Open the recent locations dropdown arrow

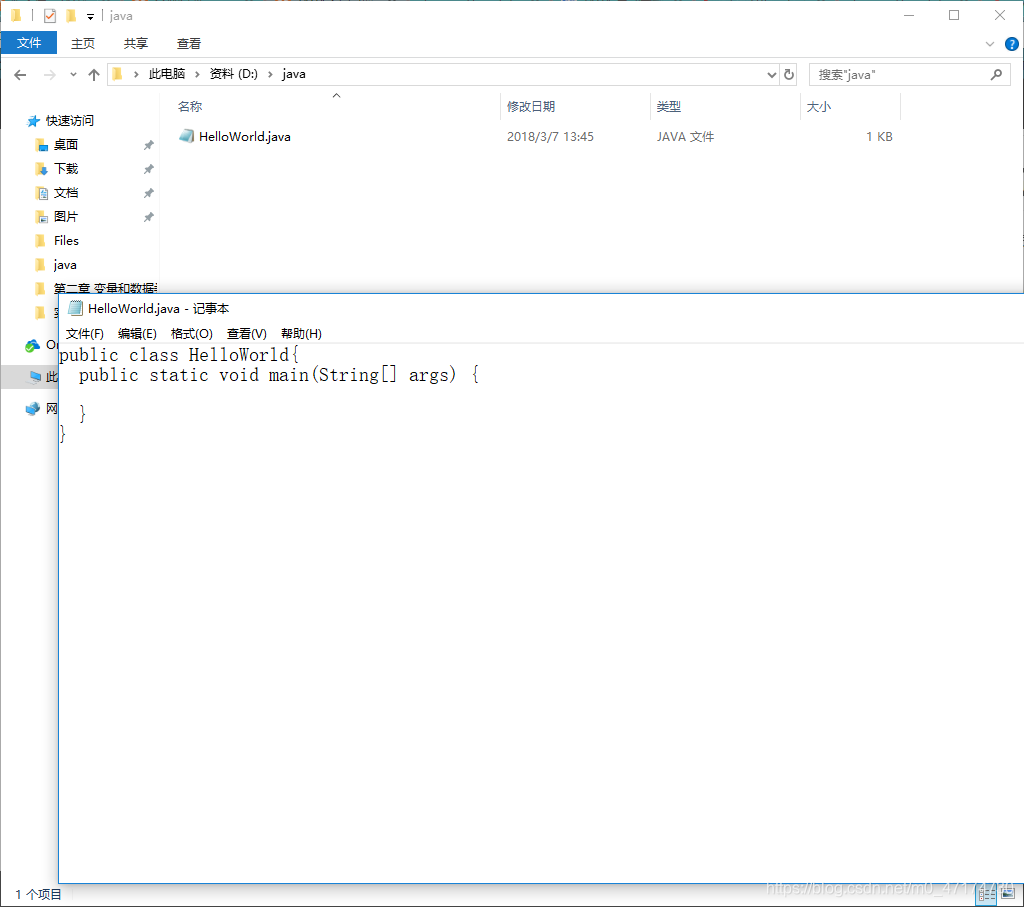[73, 75]
